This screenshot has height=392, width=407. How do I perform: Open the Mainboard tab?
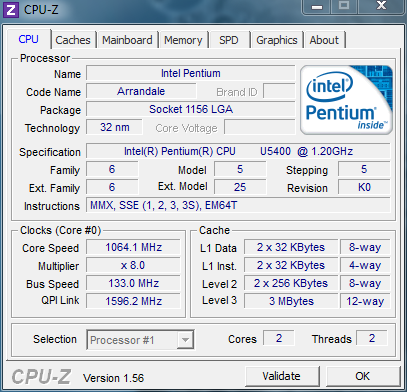[127, 40]
